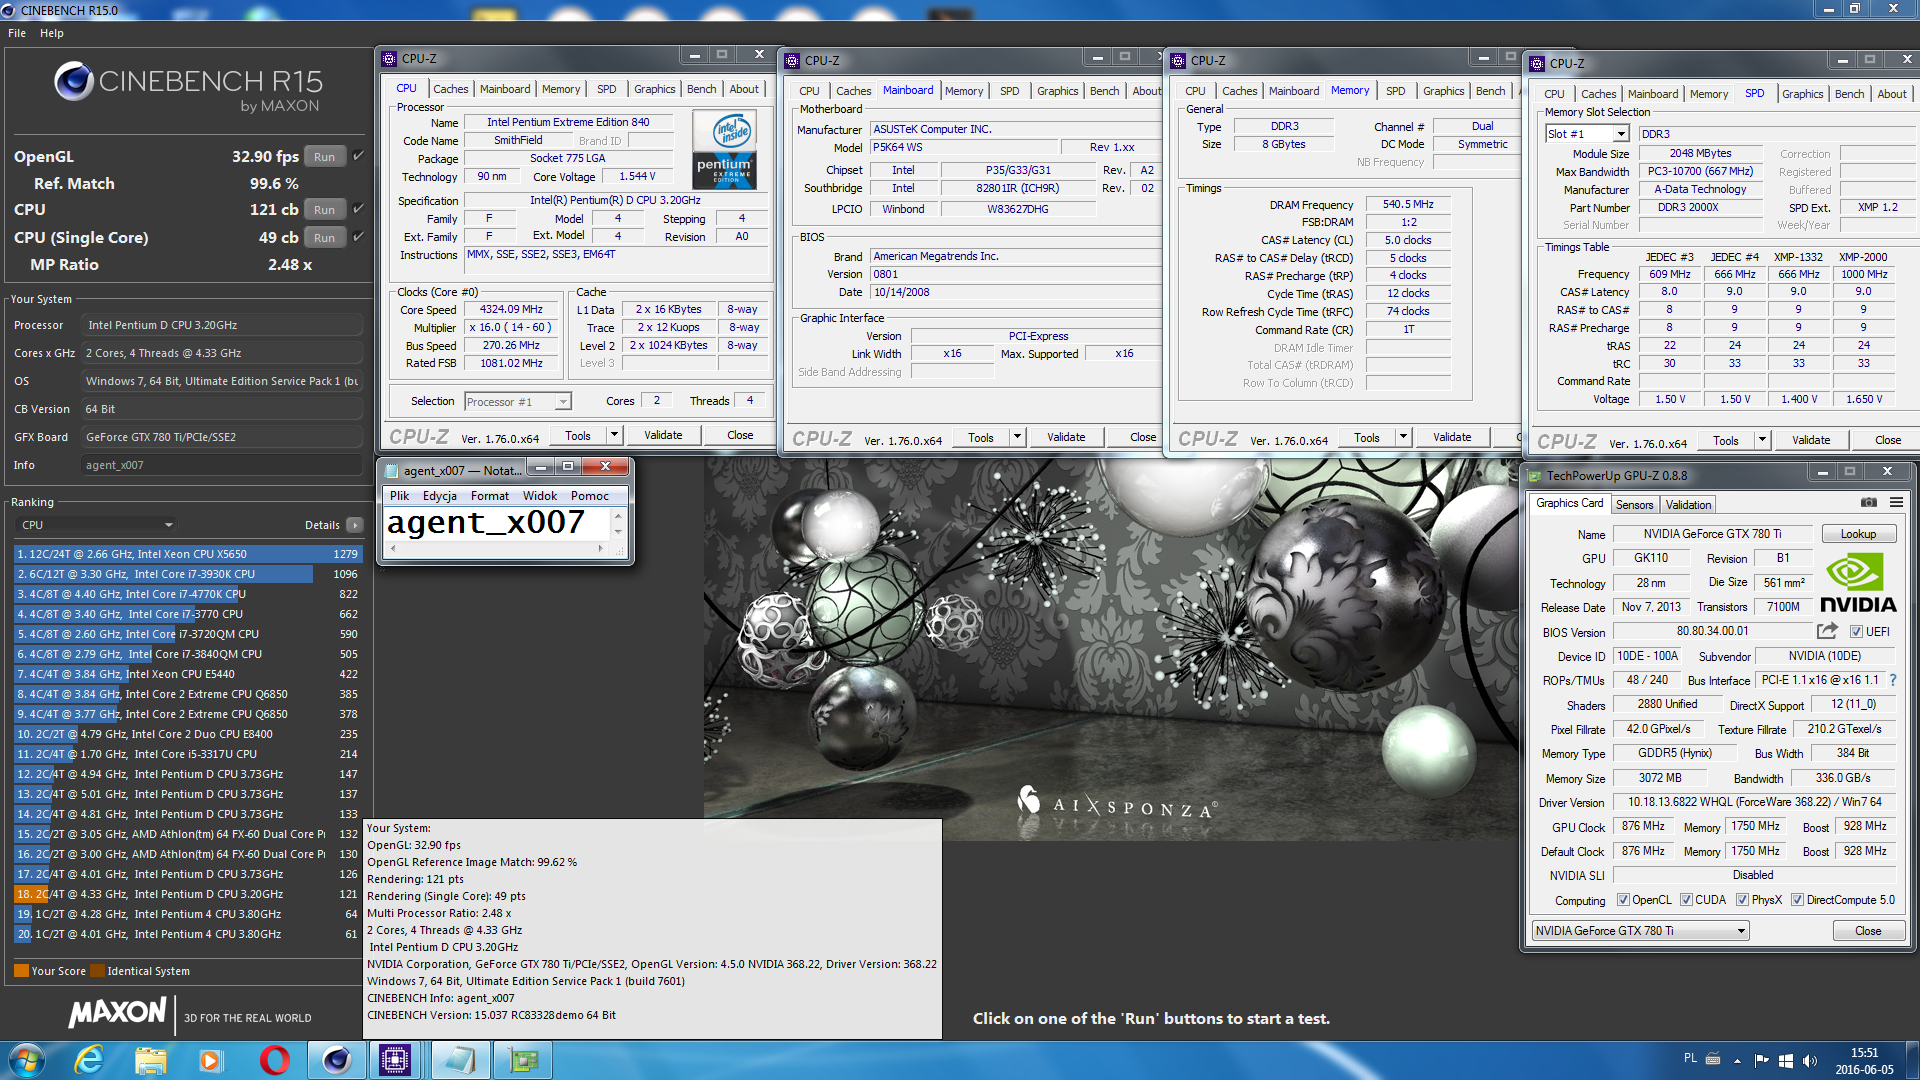Toggle PhysX computing checkbox
This screenshot has height=1080, width=1920.
1742,900
